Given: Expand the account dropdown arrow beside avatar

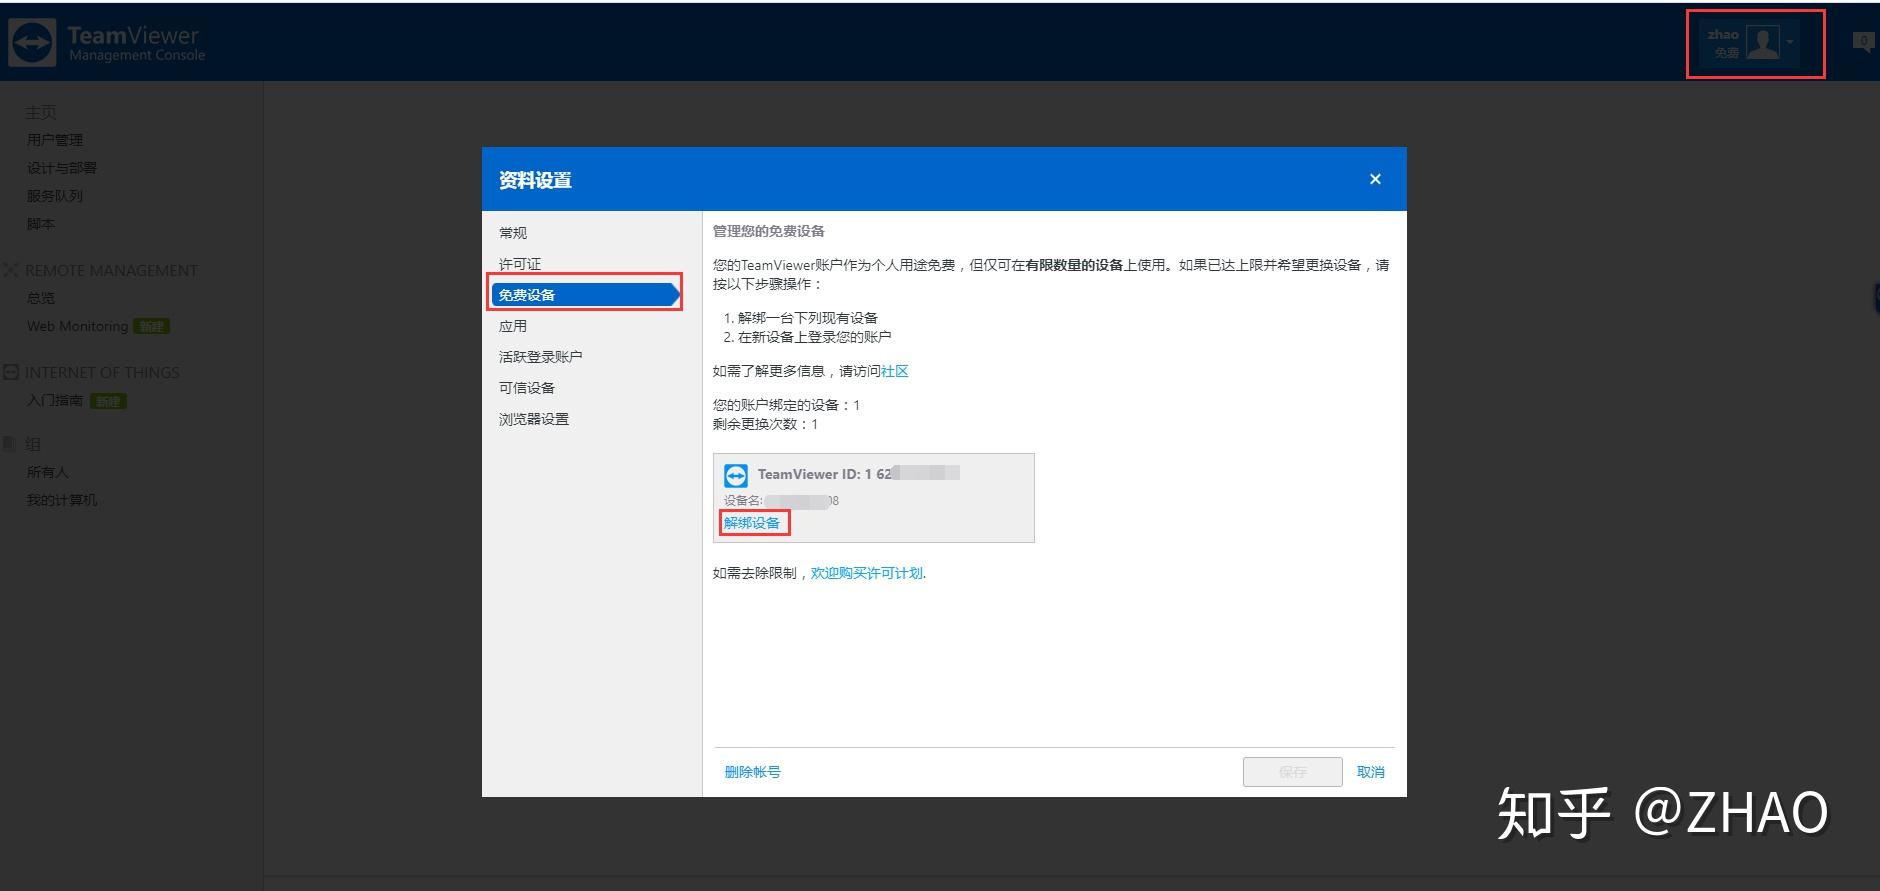Looking at the screenshot, I should [1790, 42].
